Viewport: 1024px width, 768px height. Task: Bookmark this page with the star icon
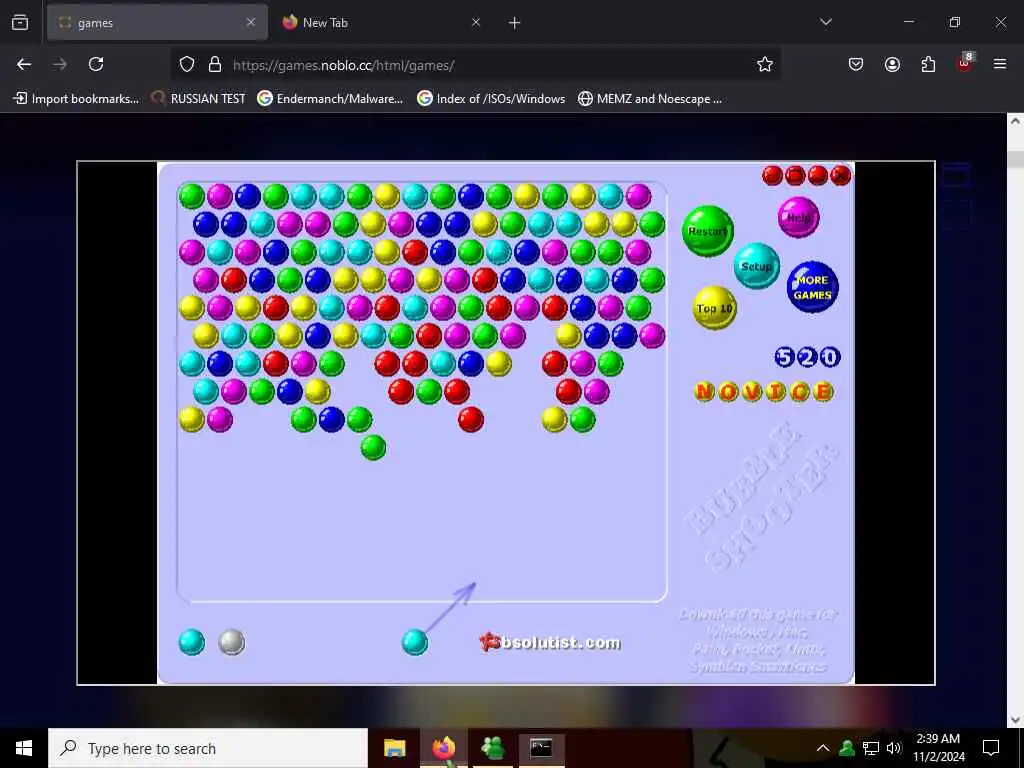[x=765, y=64]
